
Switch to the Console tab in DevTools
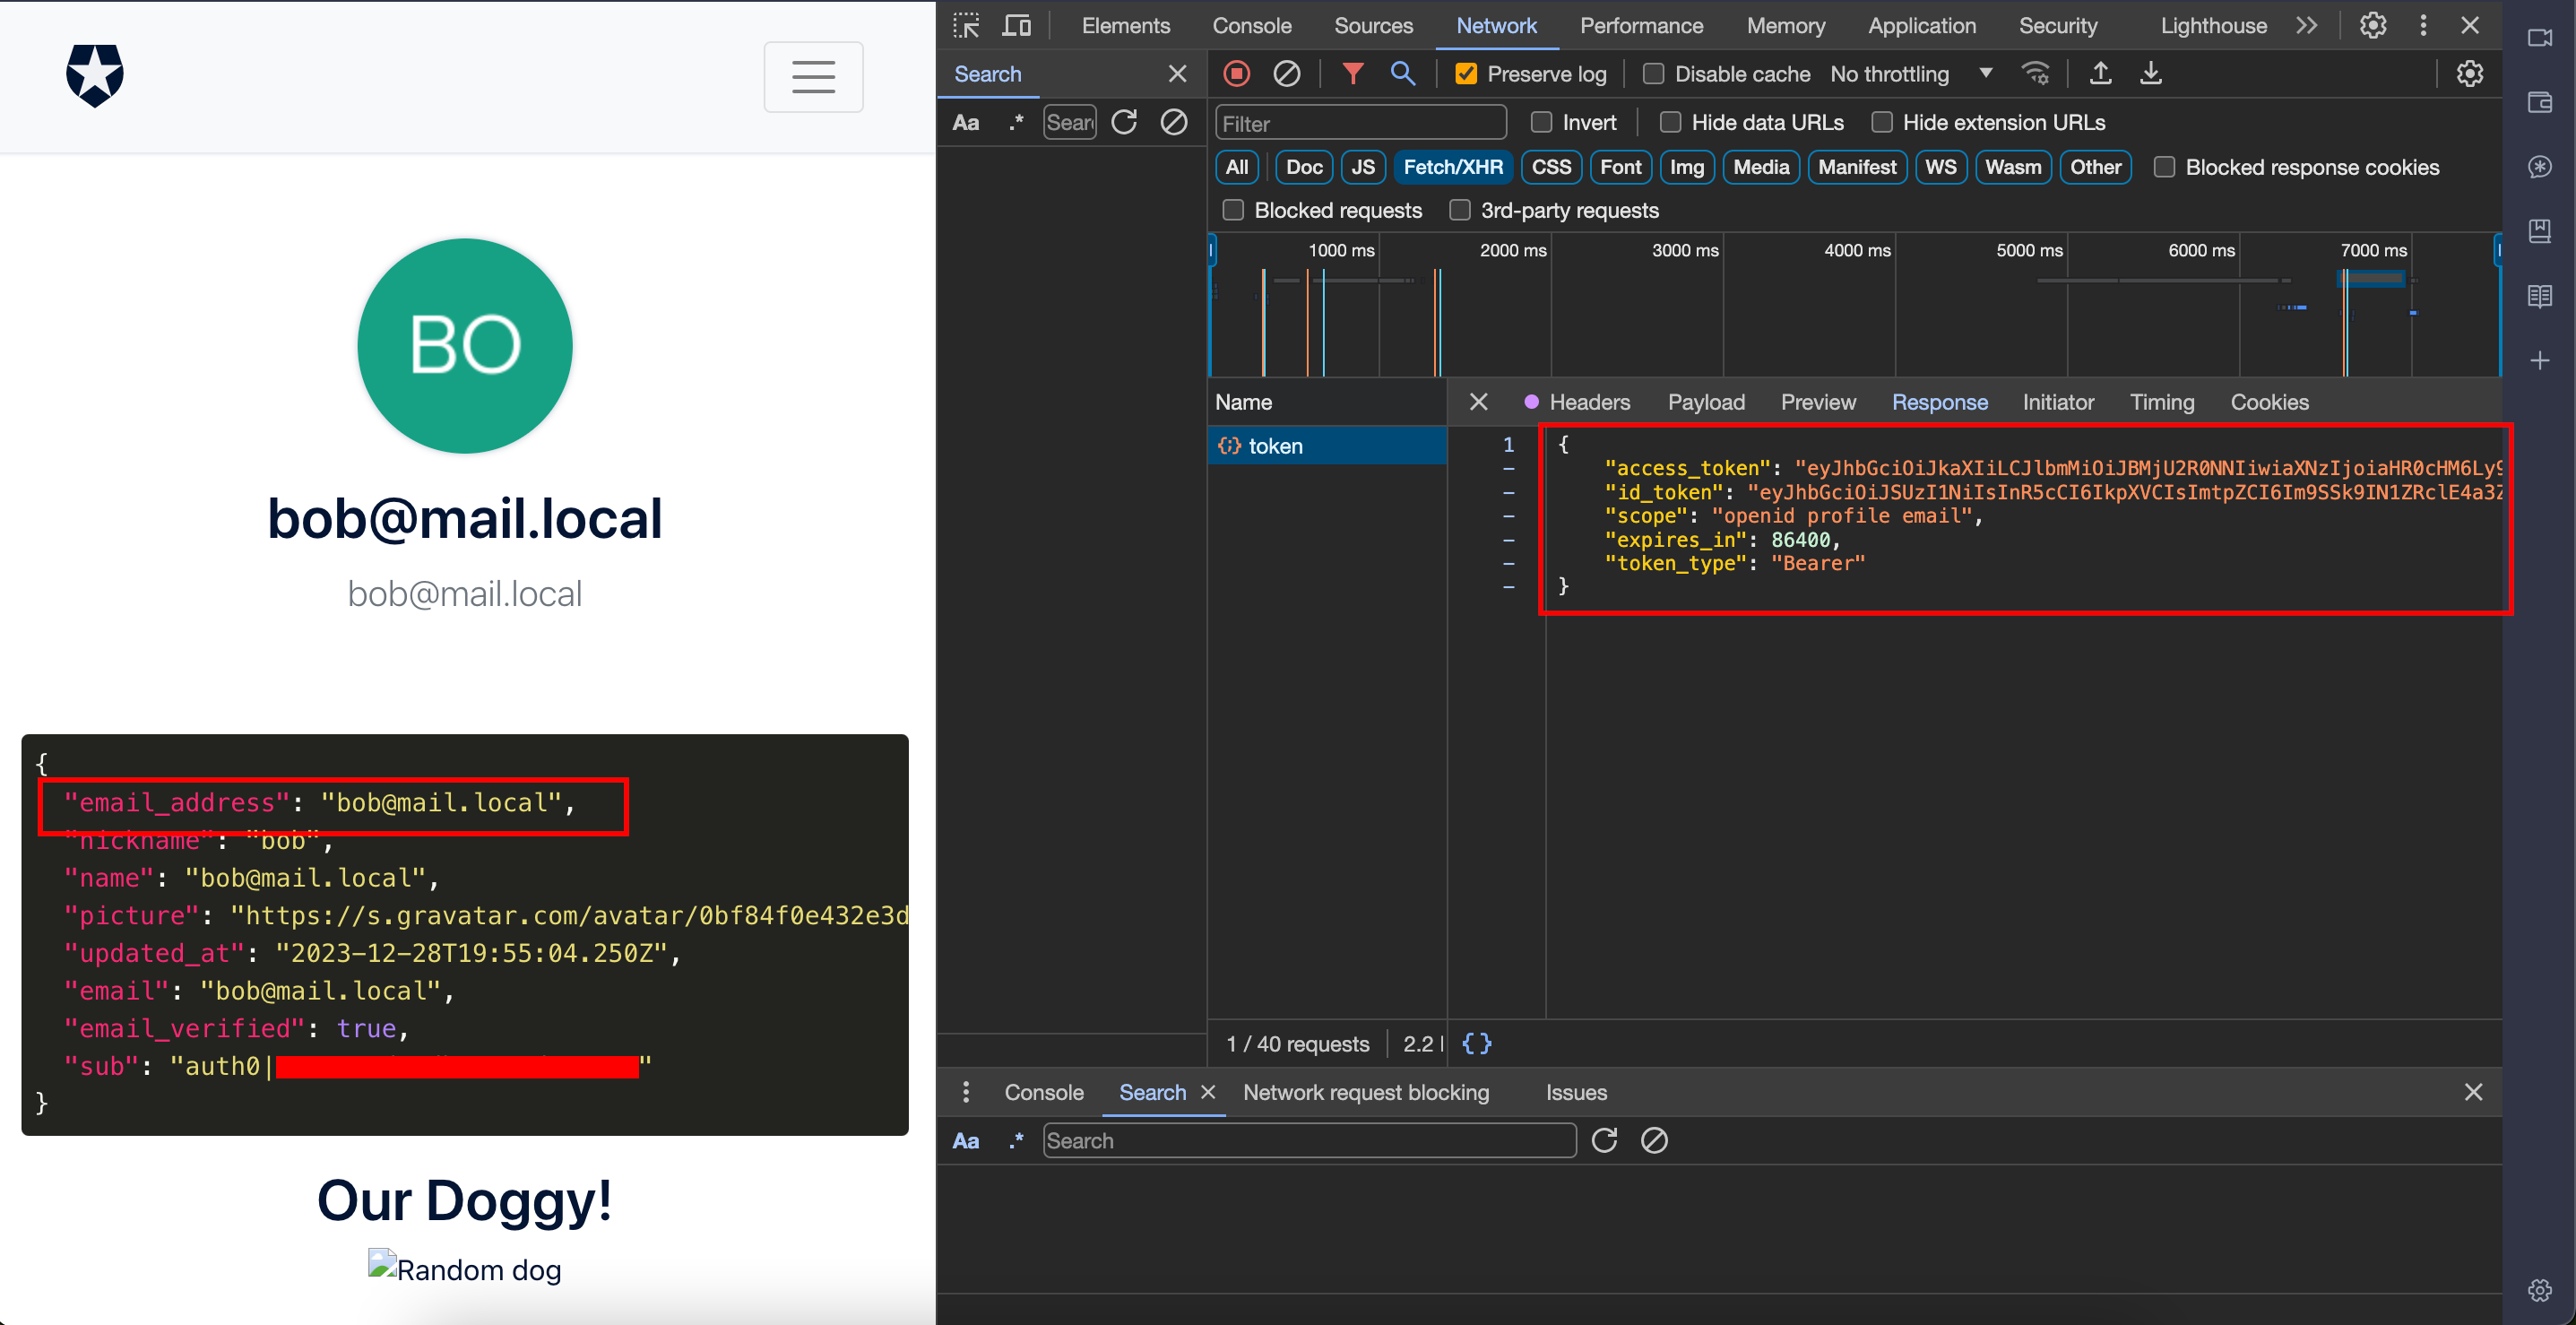click(x=1251, y=26)
